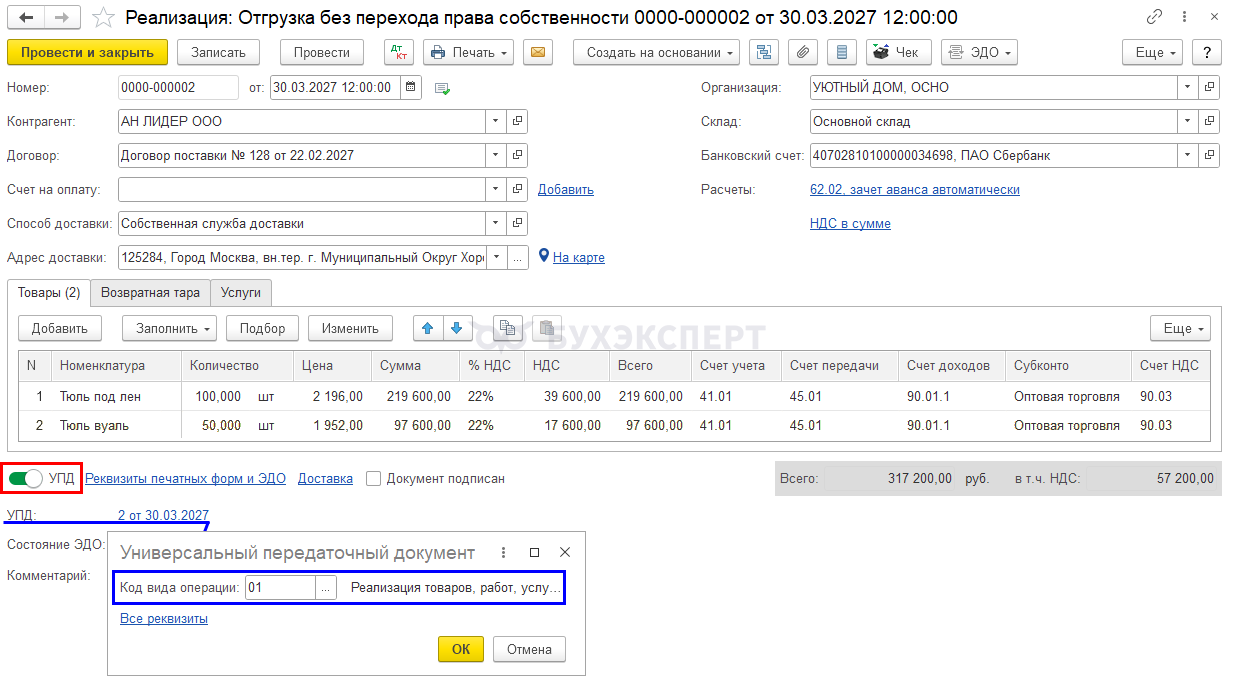This screenshot has height=676, width=1234.
Task: Open Доставка link
Action: coord(325,479)
